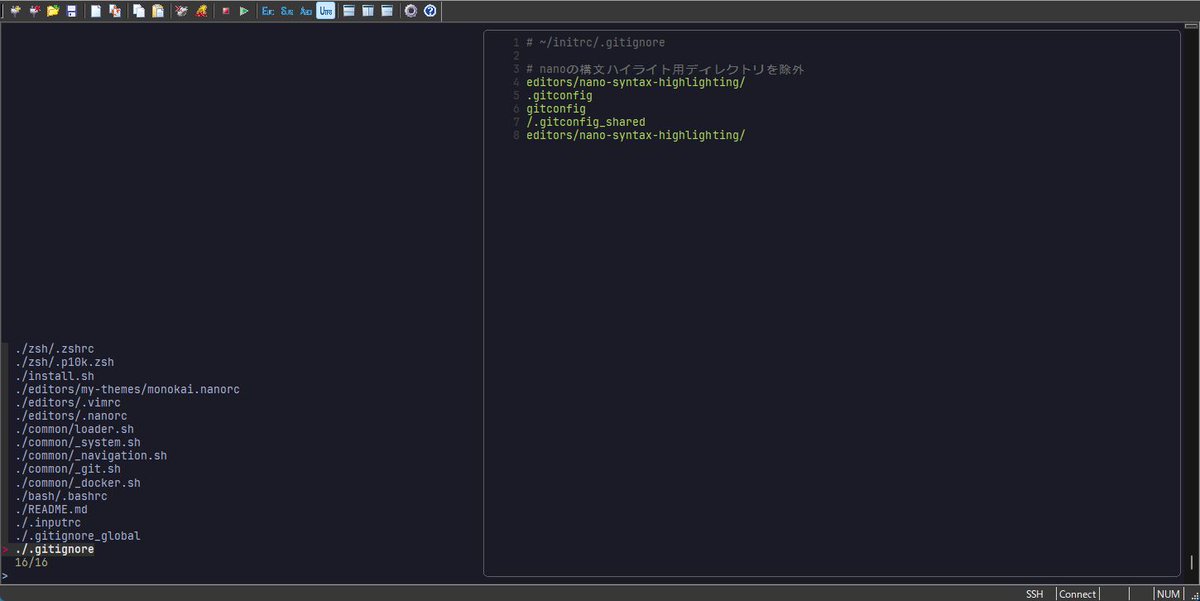Click the Disconnect plug icon with red mark
Screen dimensions: 1200x601
[x=35, y=11]
